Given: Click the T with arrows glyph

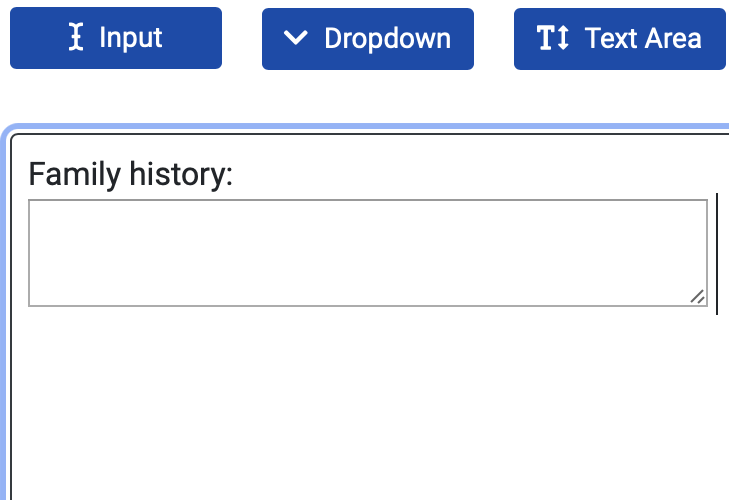Looking at the screenshot, I should (553, 38).
